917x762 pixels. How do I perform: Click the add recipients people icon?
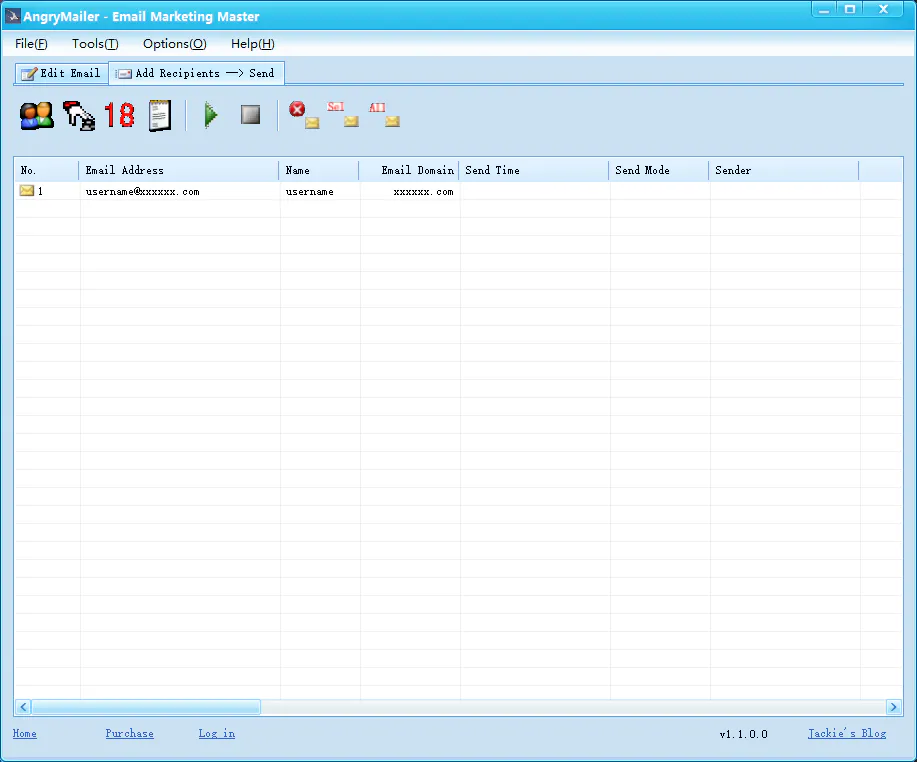click(36, 115)
